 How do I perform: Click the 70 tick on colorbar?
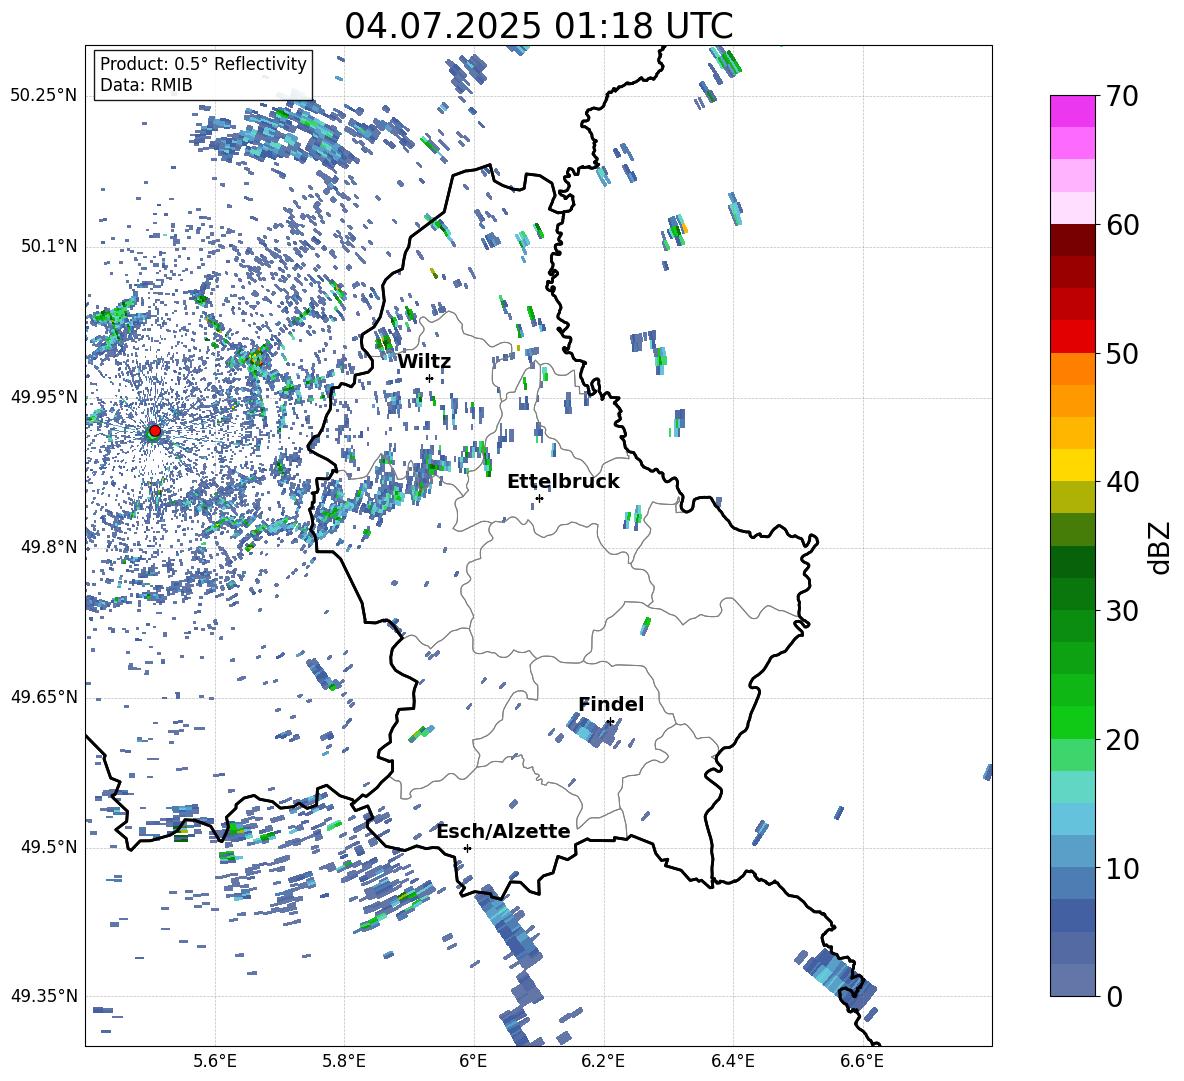[x=1122, y=96]
